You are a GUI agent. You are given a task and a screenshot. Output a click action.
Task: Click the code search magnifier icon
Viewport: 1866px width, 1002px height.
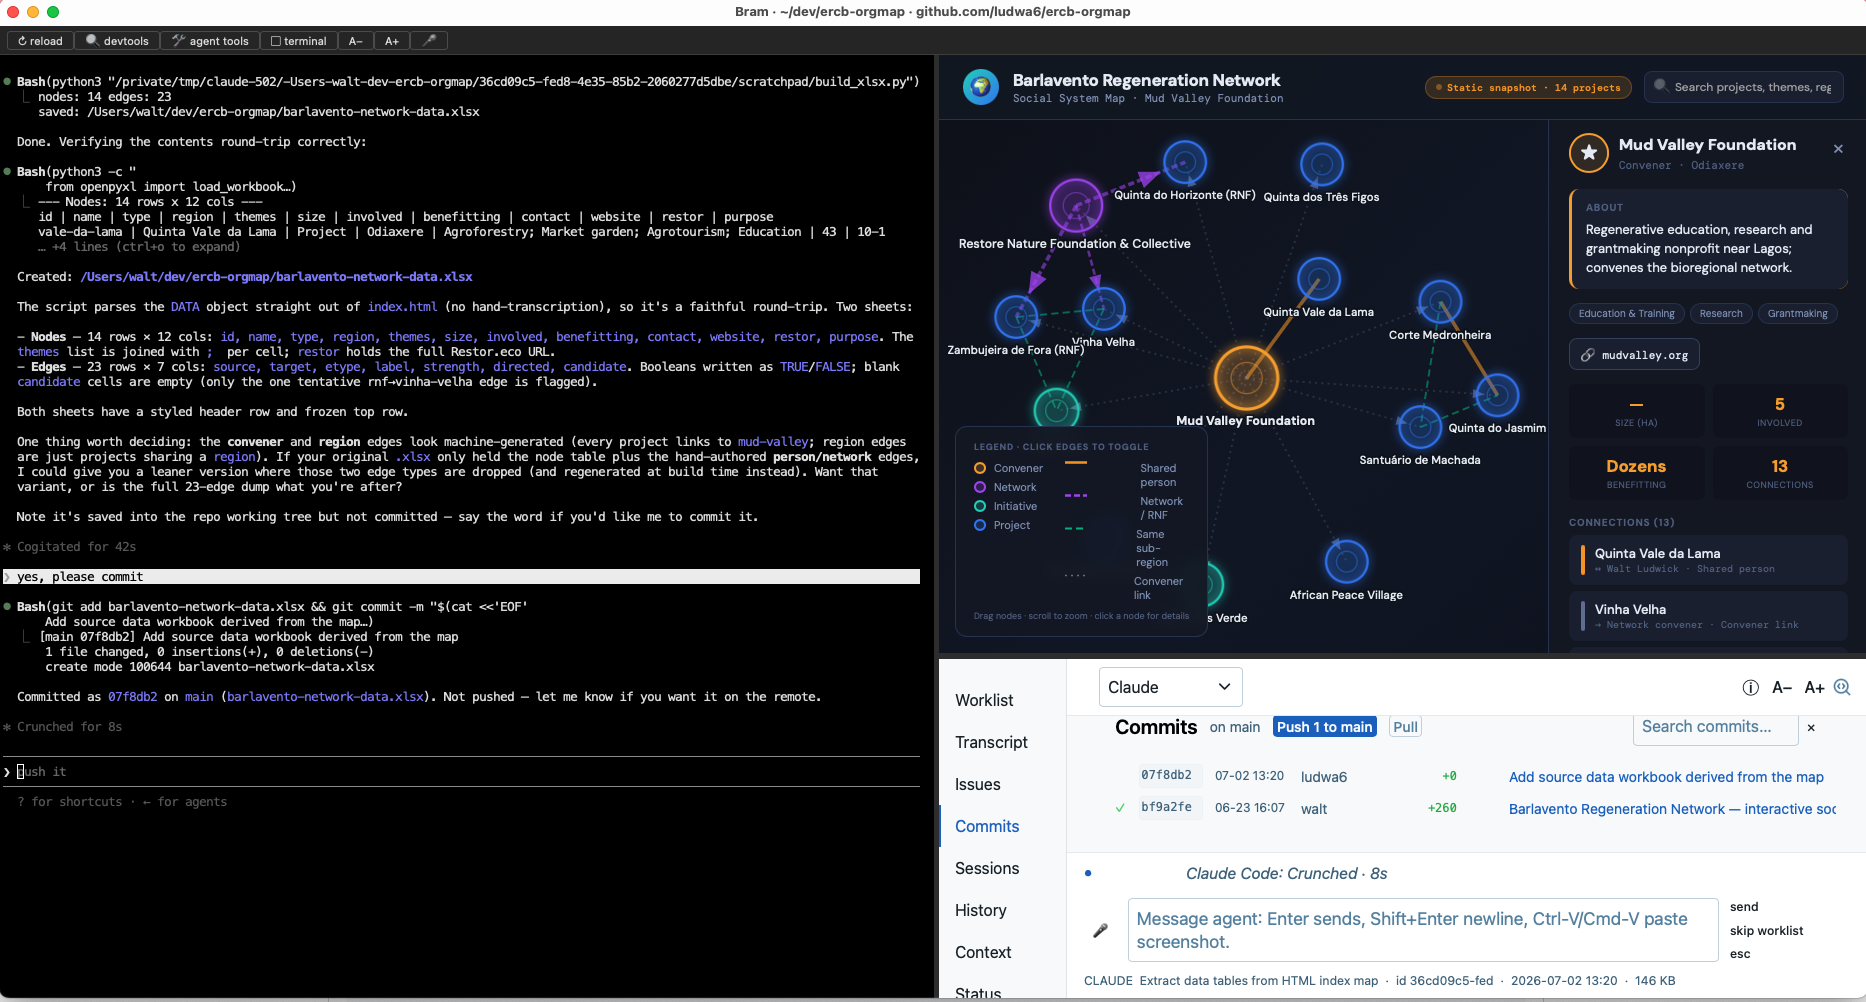[x=1843, y=687]
